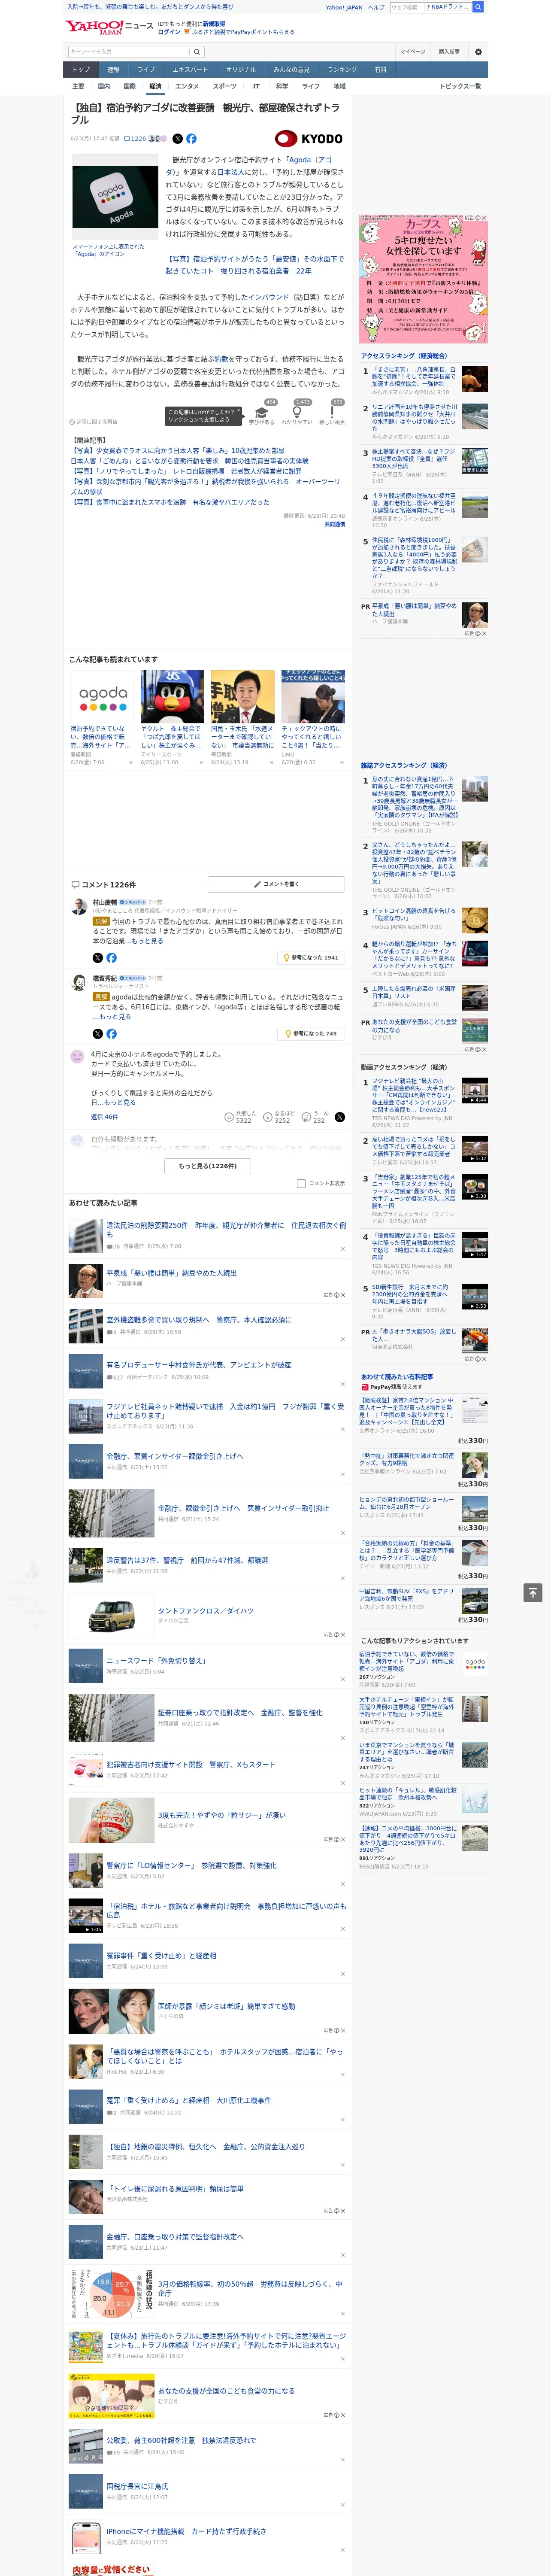Screen dimensions: 551x2576
Task: Select the 速報 tab
Action: pos(113,70)
